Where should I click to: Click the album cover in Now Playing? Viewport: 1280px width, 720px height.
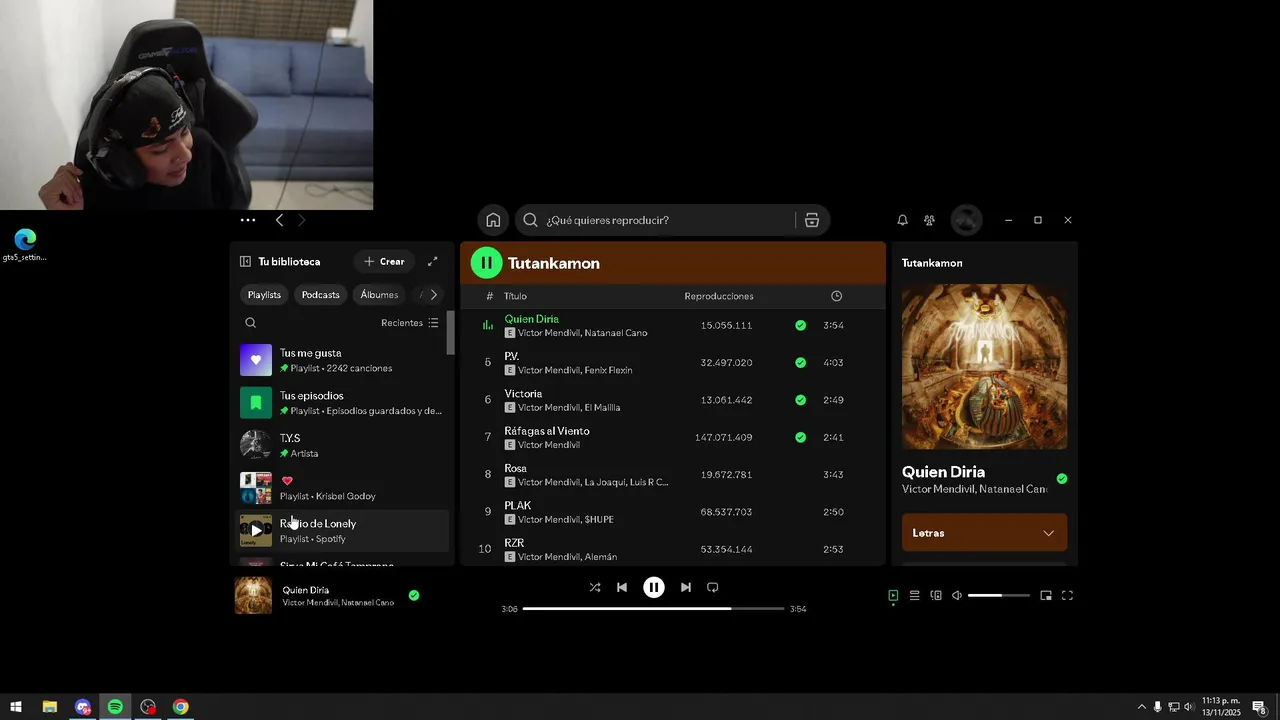click(x=984, y=366)
